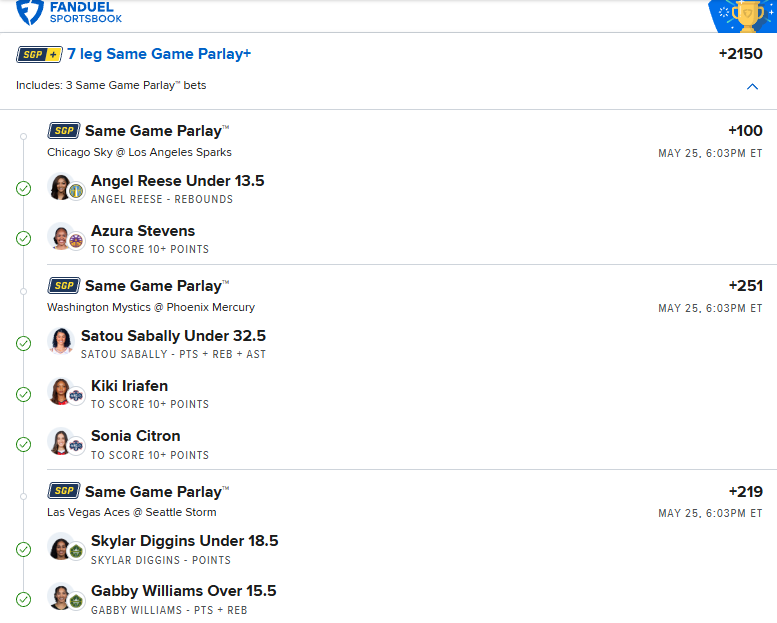This screenshot has height=623, width=777.
Task: Click 'Kiki Iriafen' selection name
Action: tap(129, 386)
